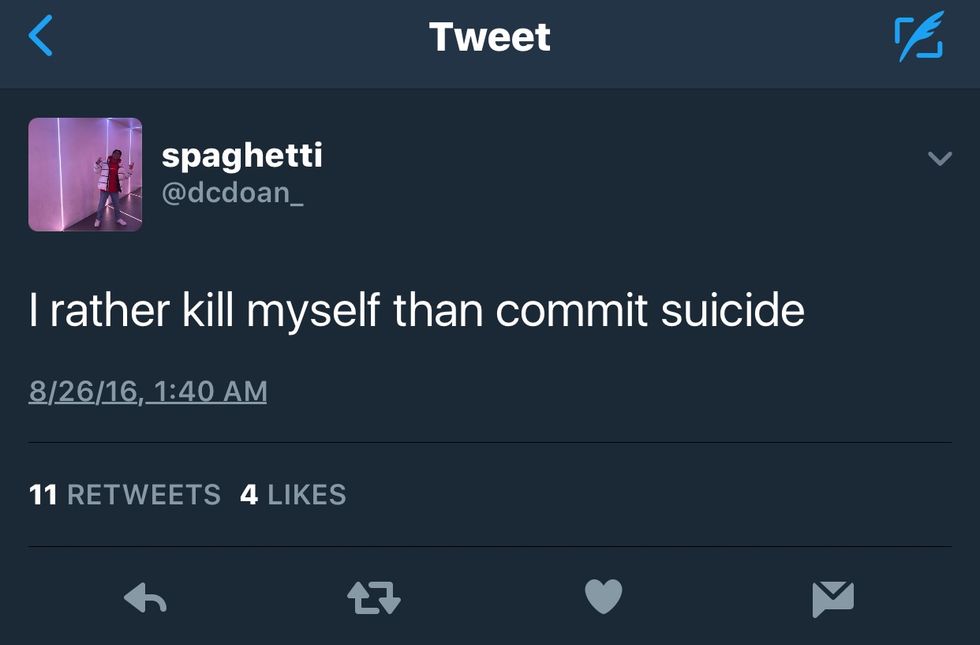Reply to the tweet using the reply arrow
This screenshot has height=645, width=980.
click(145, 598)
